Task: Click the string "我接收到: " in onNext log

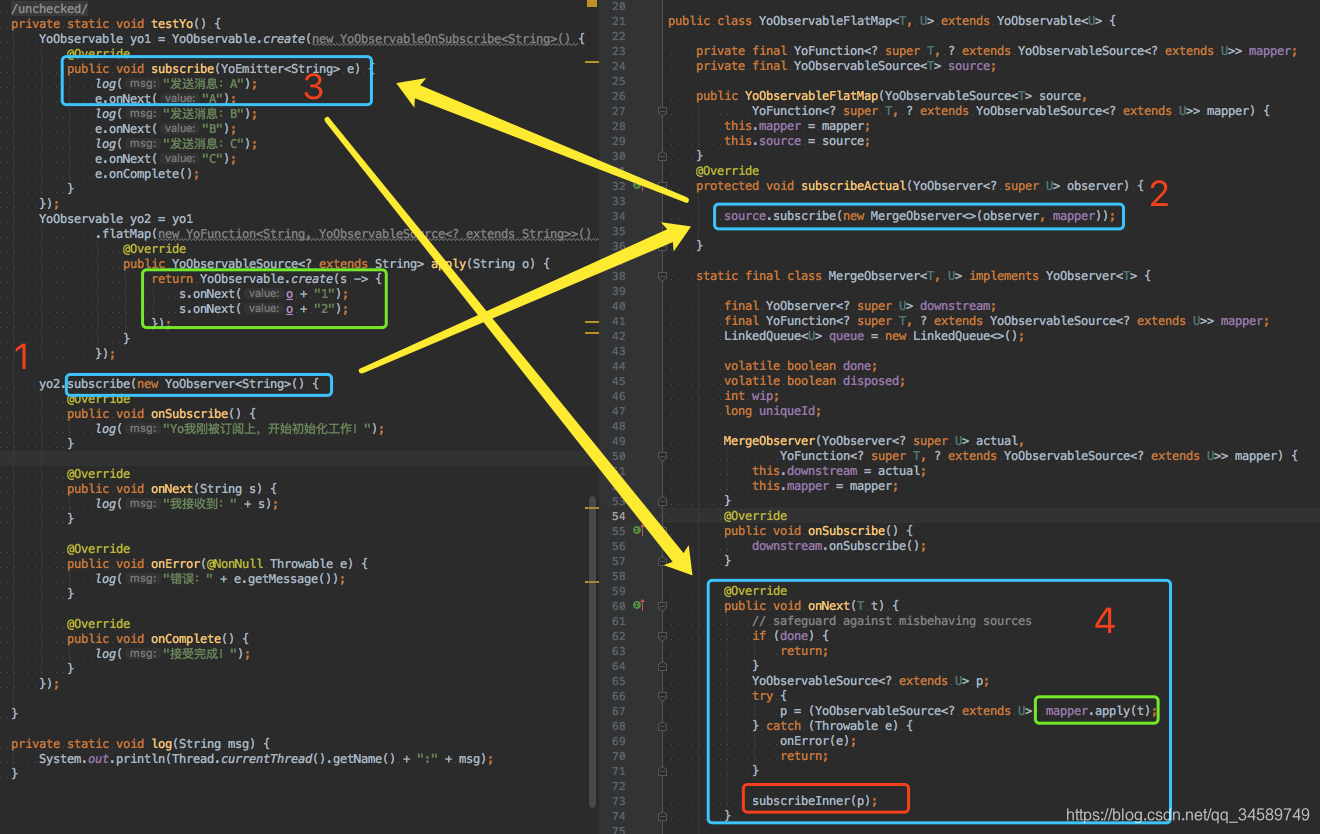Action: point(200,504)
